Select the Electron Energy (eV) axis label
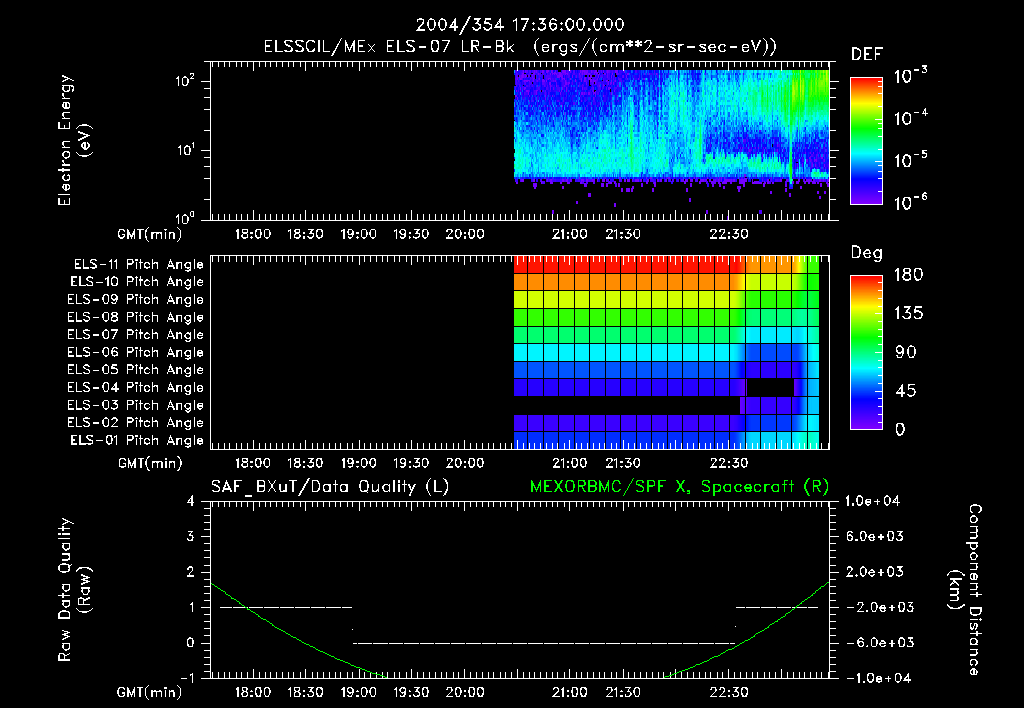Viewport: 1024px width, 708px height. pos(74,140)
